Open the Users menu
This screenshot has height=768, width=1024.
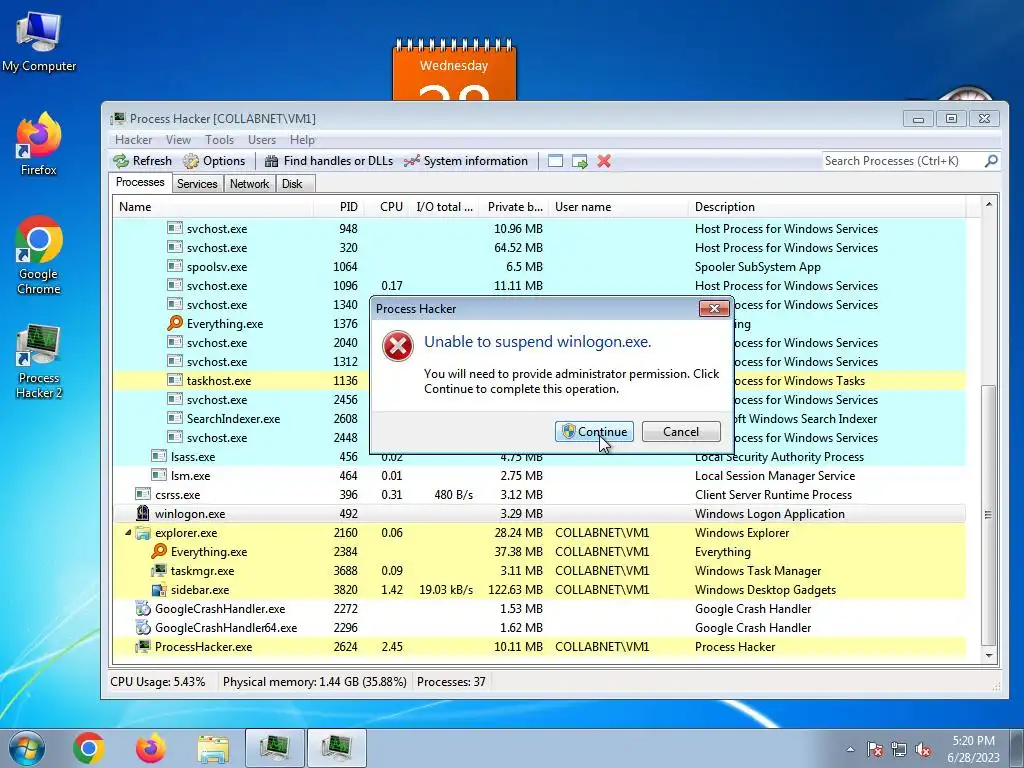pos(262,140)
